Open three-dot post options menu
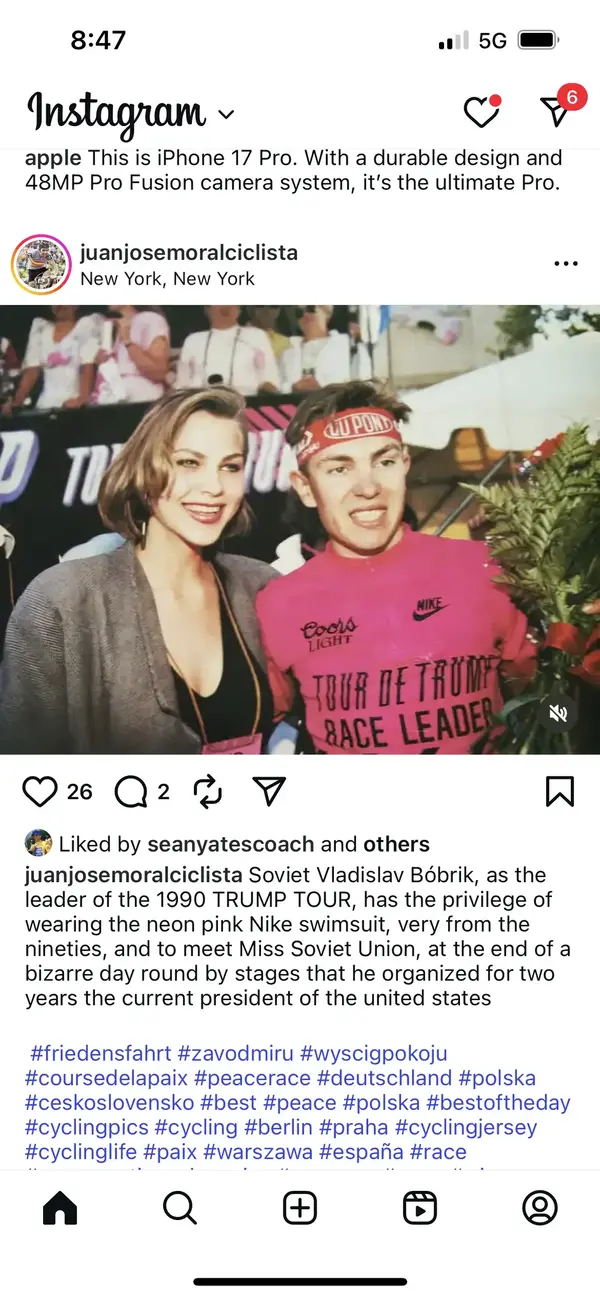 (x=566, y=264)
